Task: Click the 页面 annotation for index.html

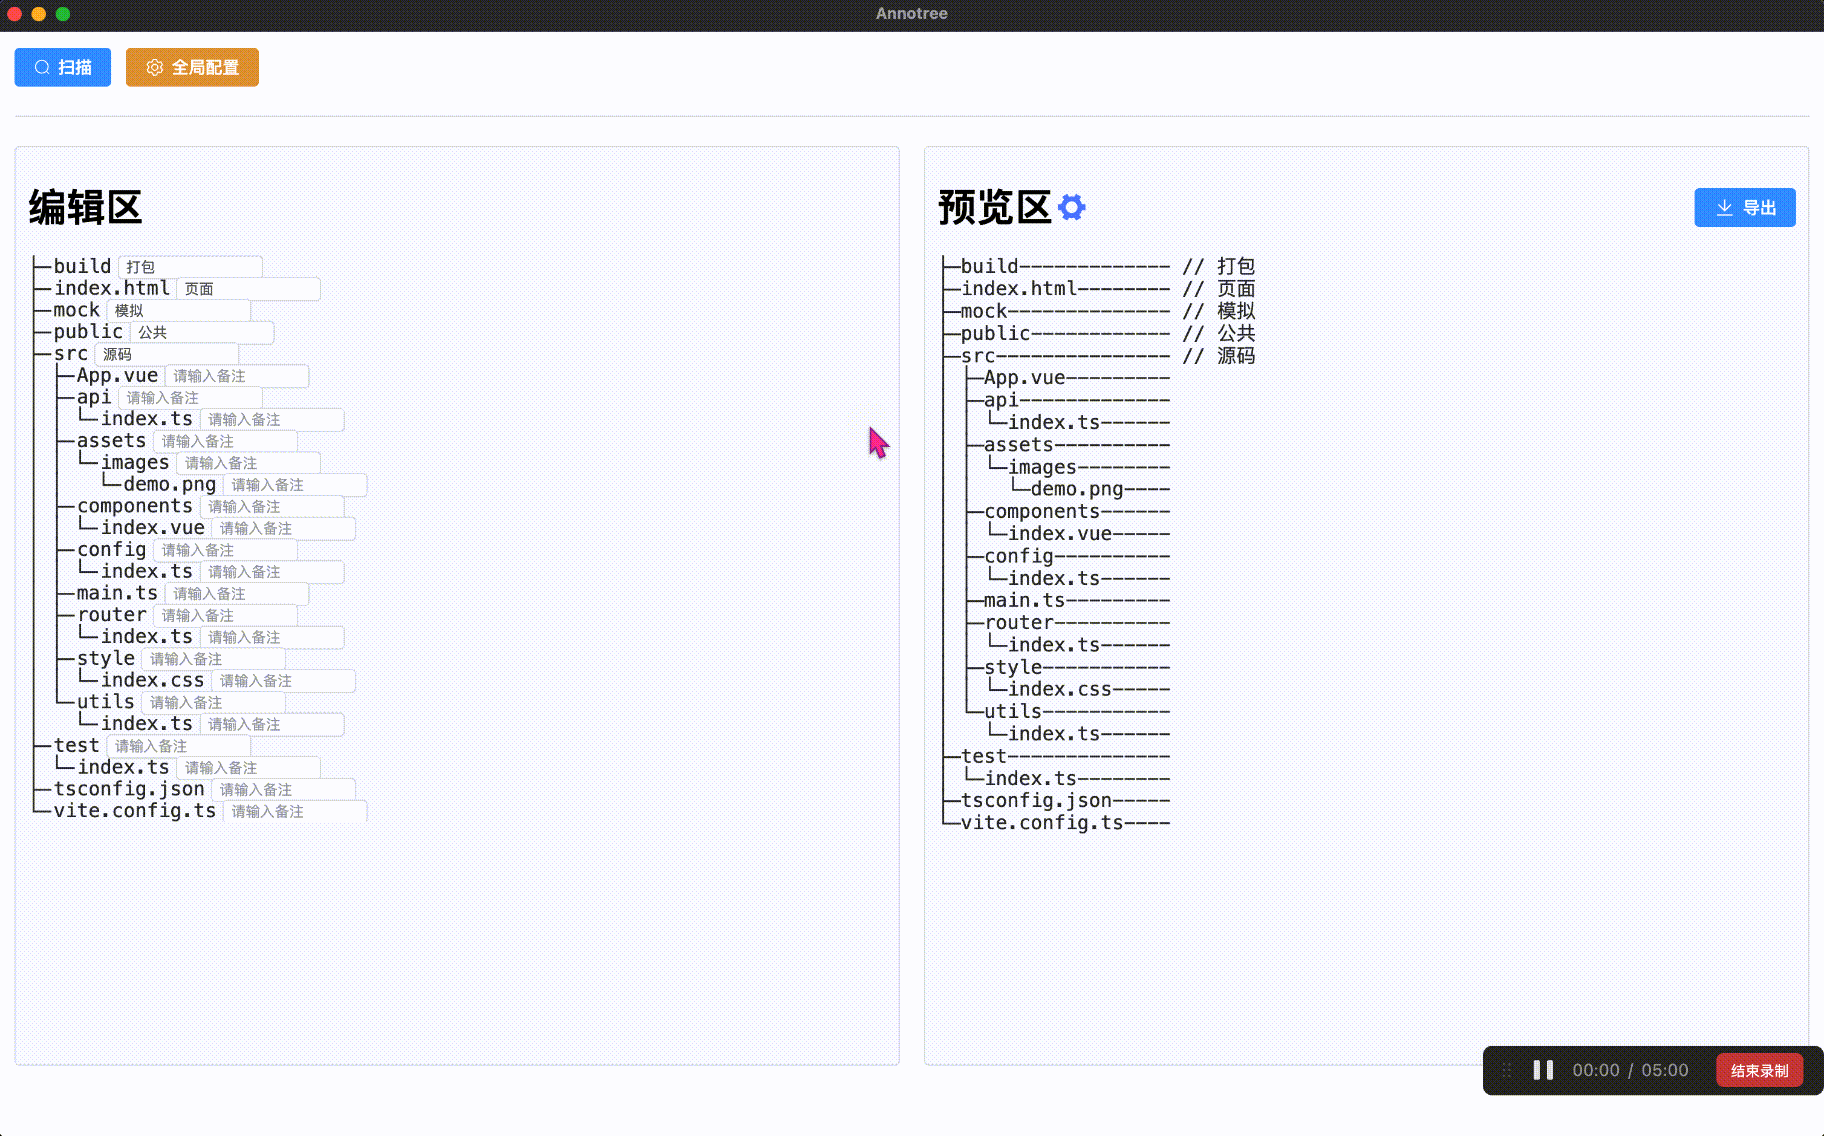Action: [x=248, y=288]
